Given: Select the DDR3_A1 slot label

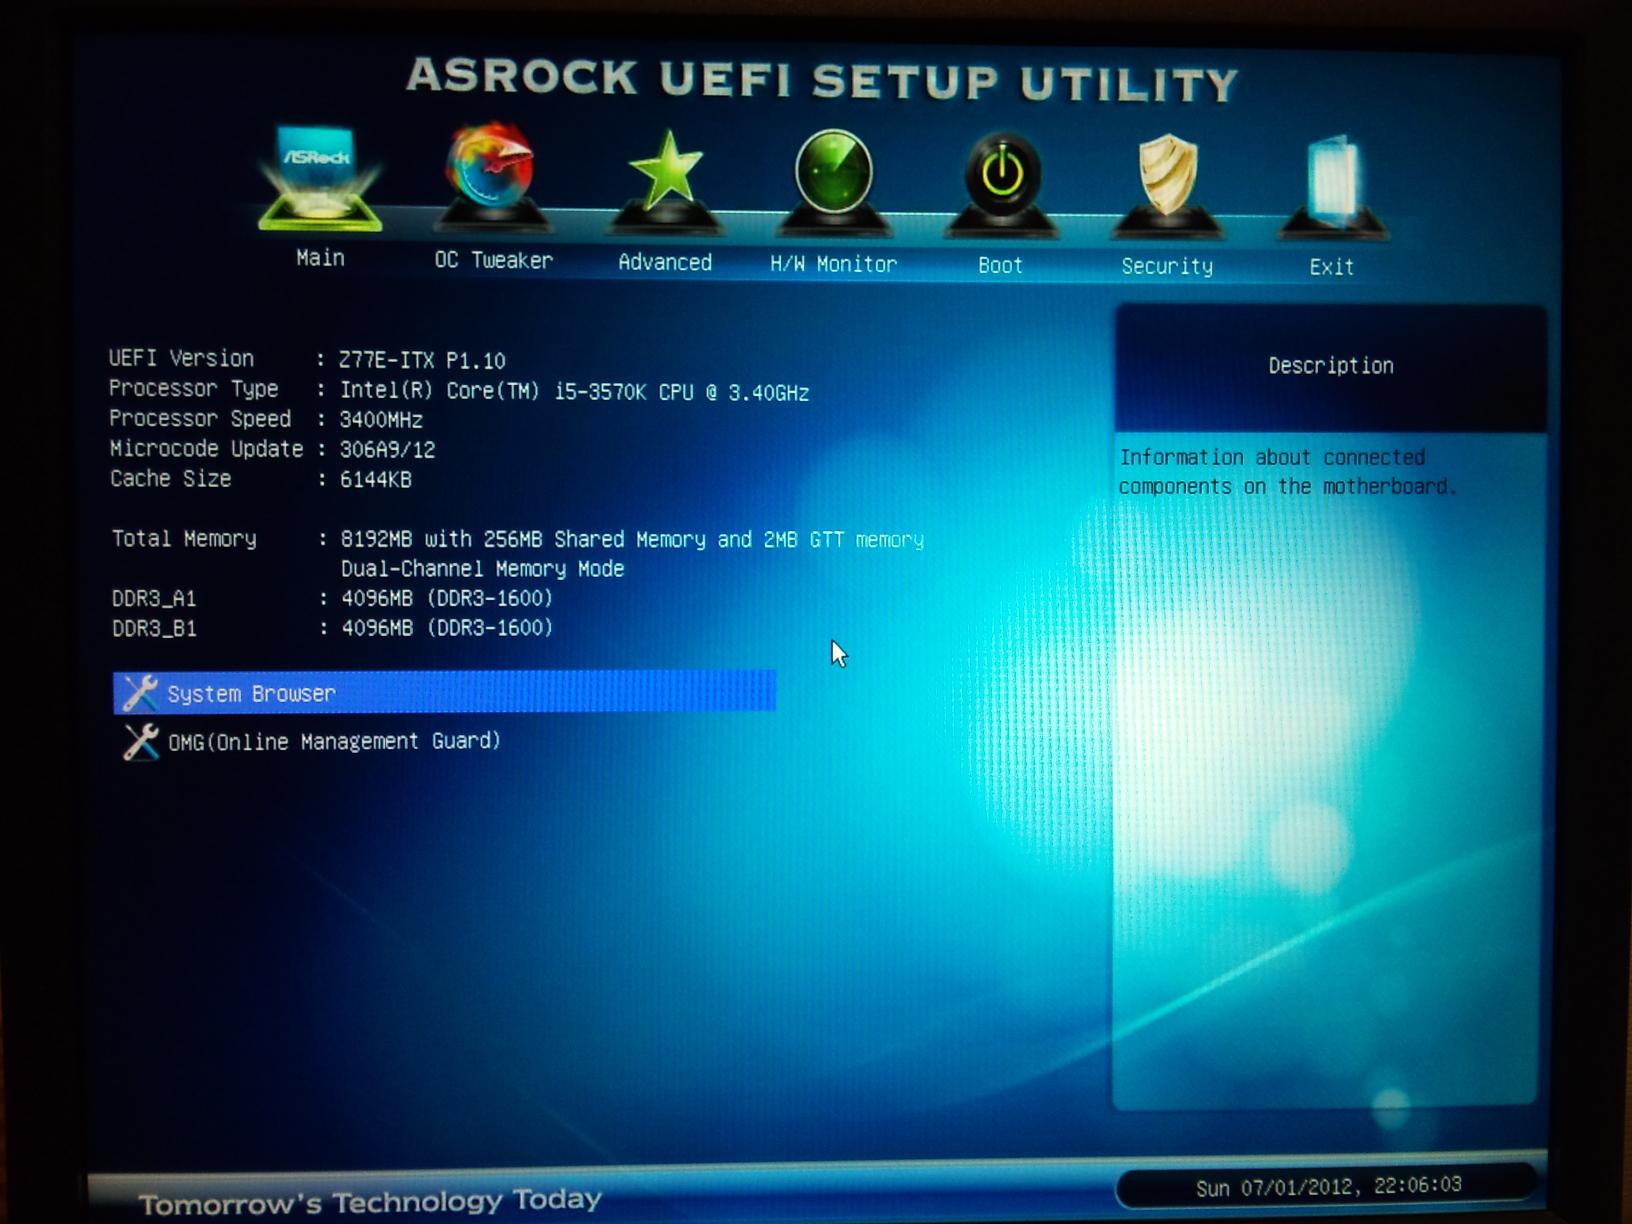Looking at the screenshot, I should pos(154,598).
